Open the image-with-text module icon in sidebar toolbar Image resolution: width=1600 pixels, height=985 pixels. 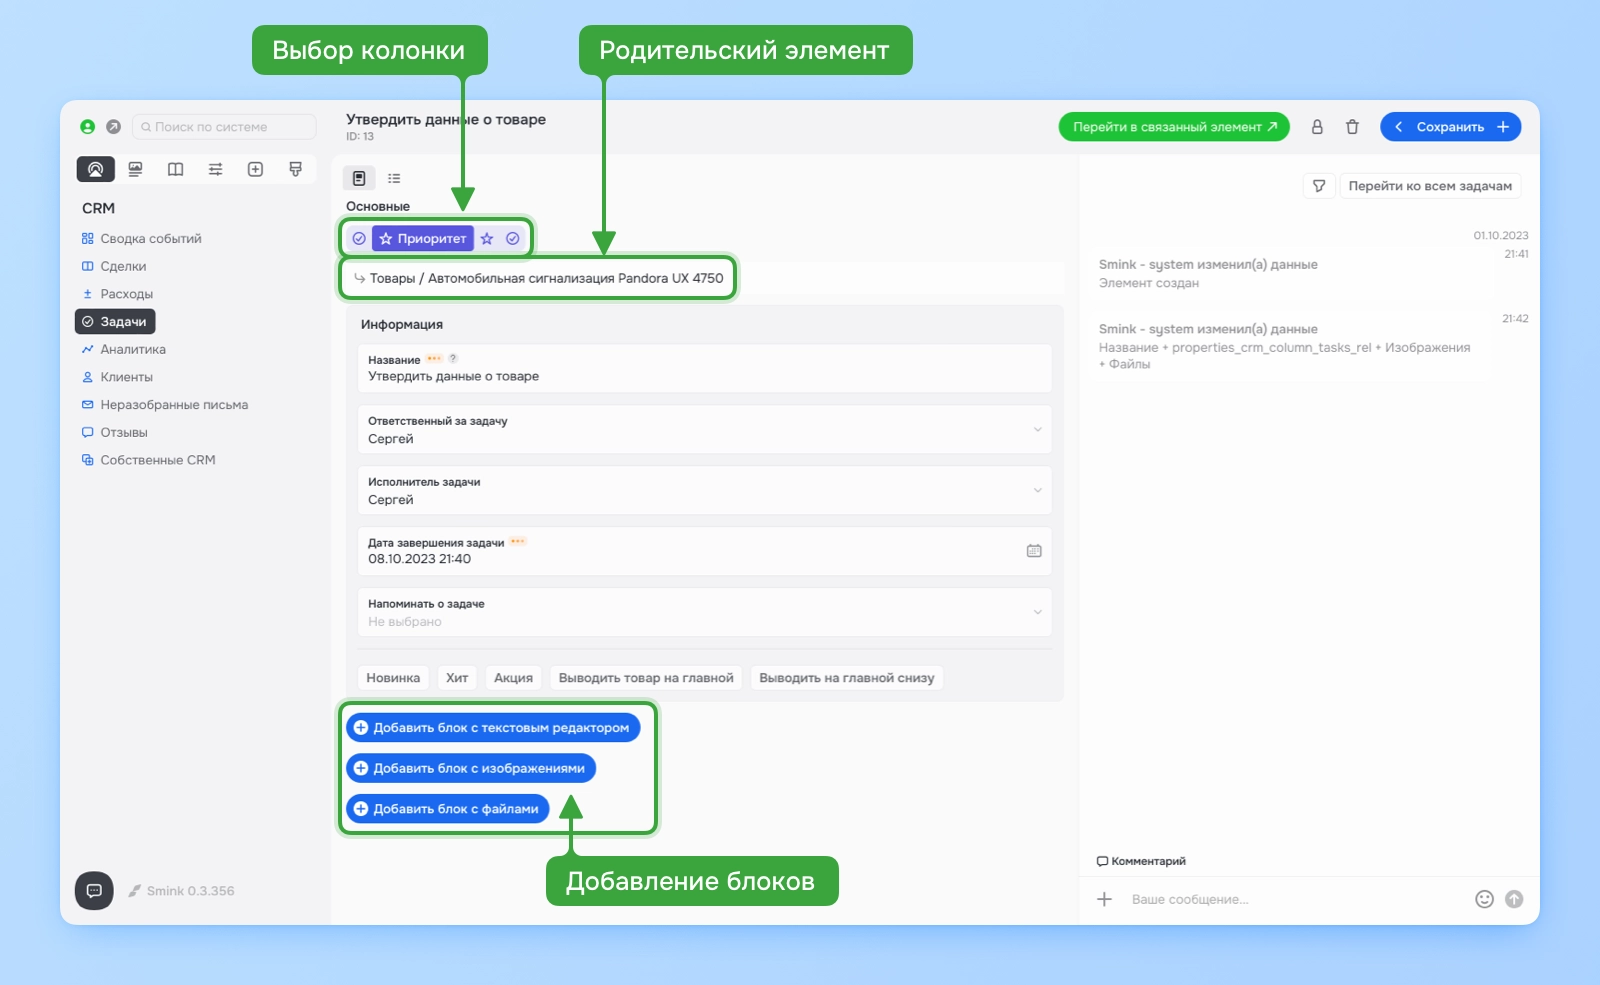135,169
